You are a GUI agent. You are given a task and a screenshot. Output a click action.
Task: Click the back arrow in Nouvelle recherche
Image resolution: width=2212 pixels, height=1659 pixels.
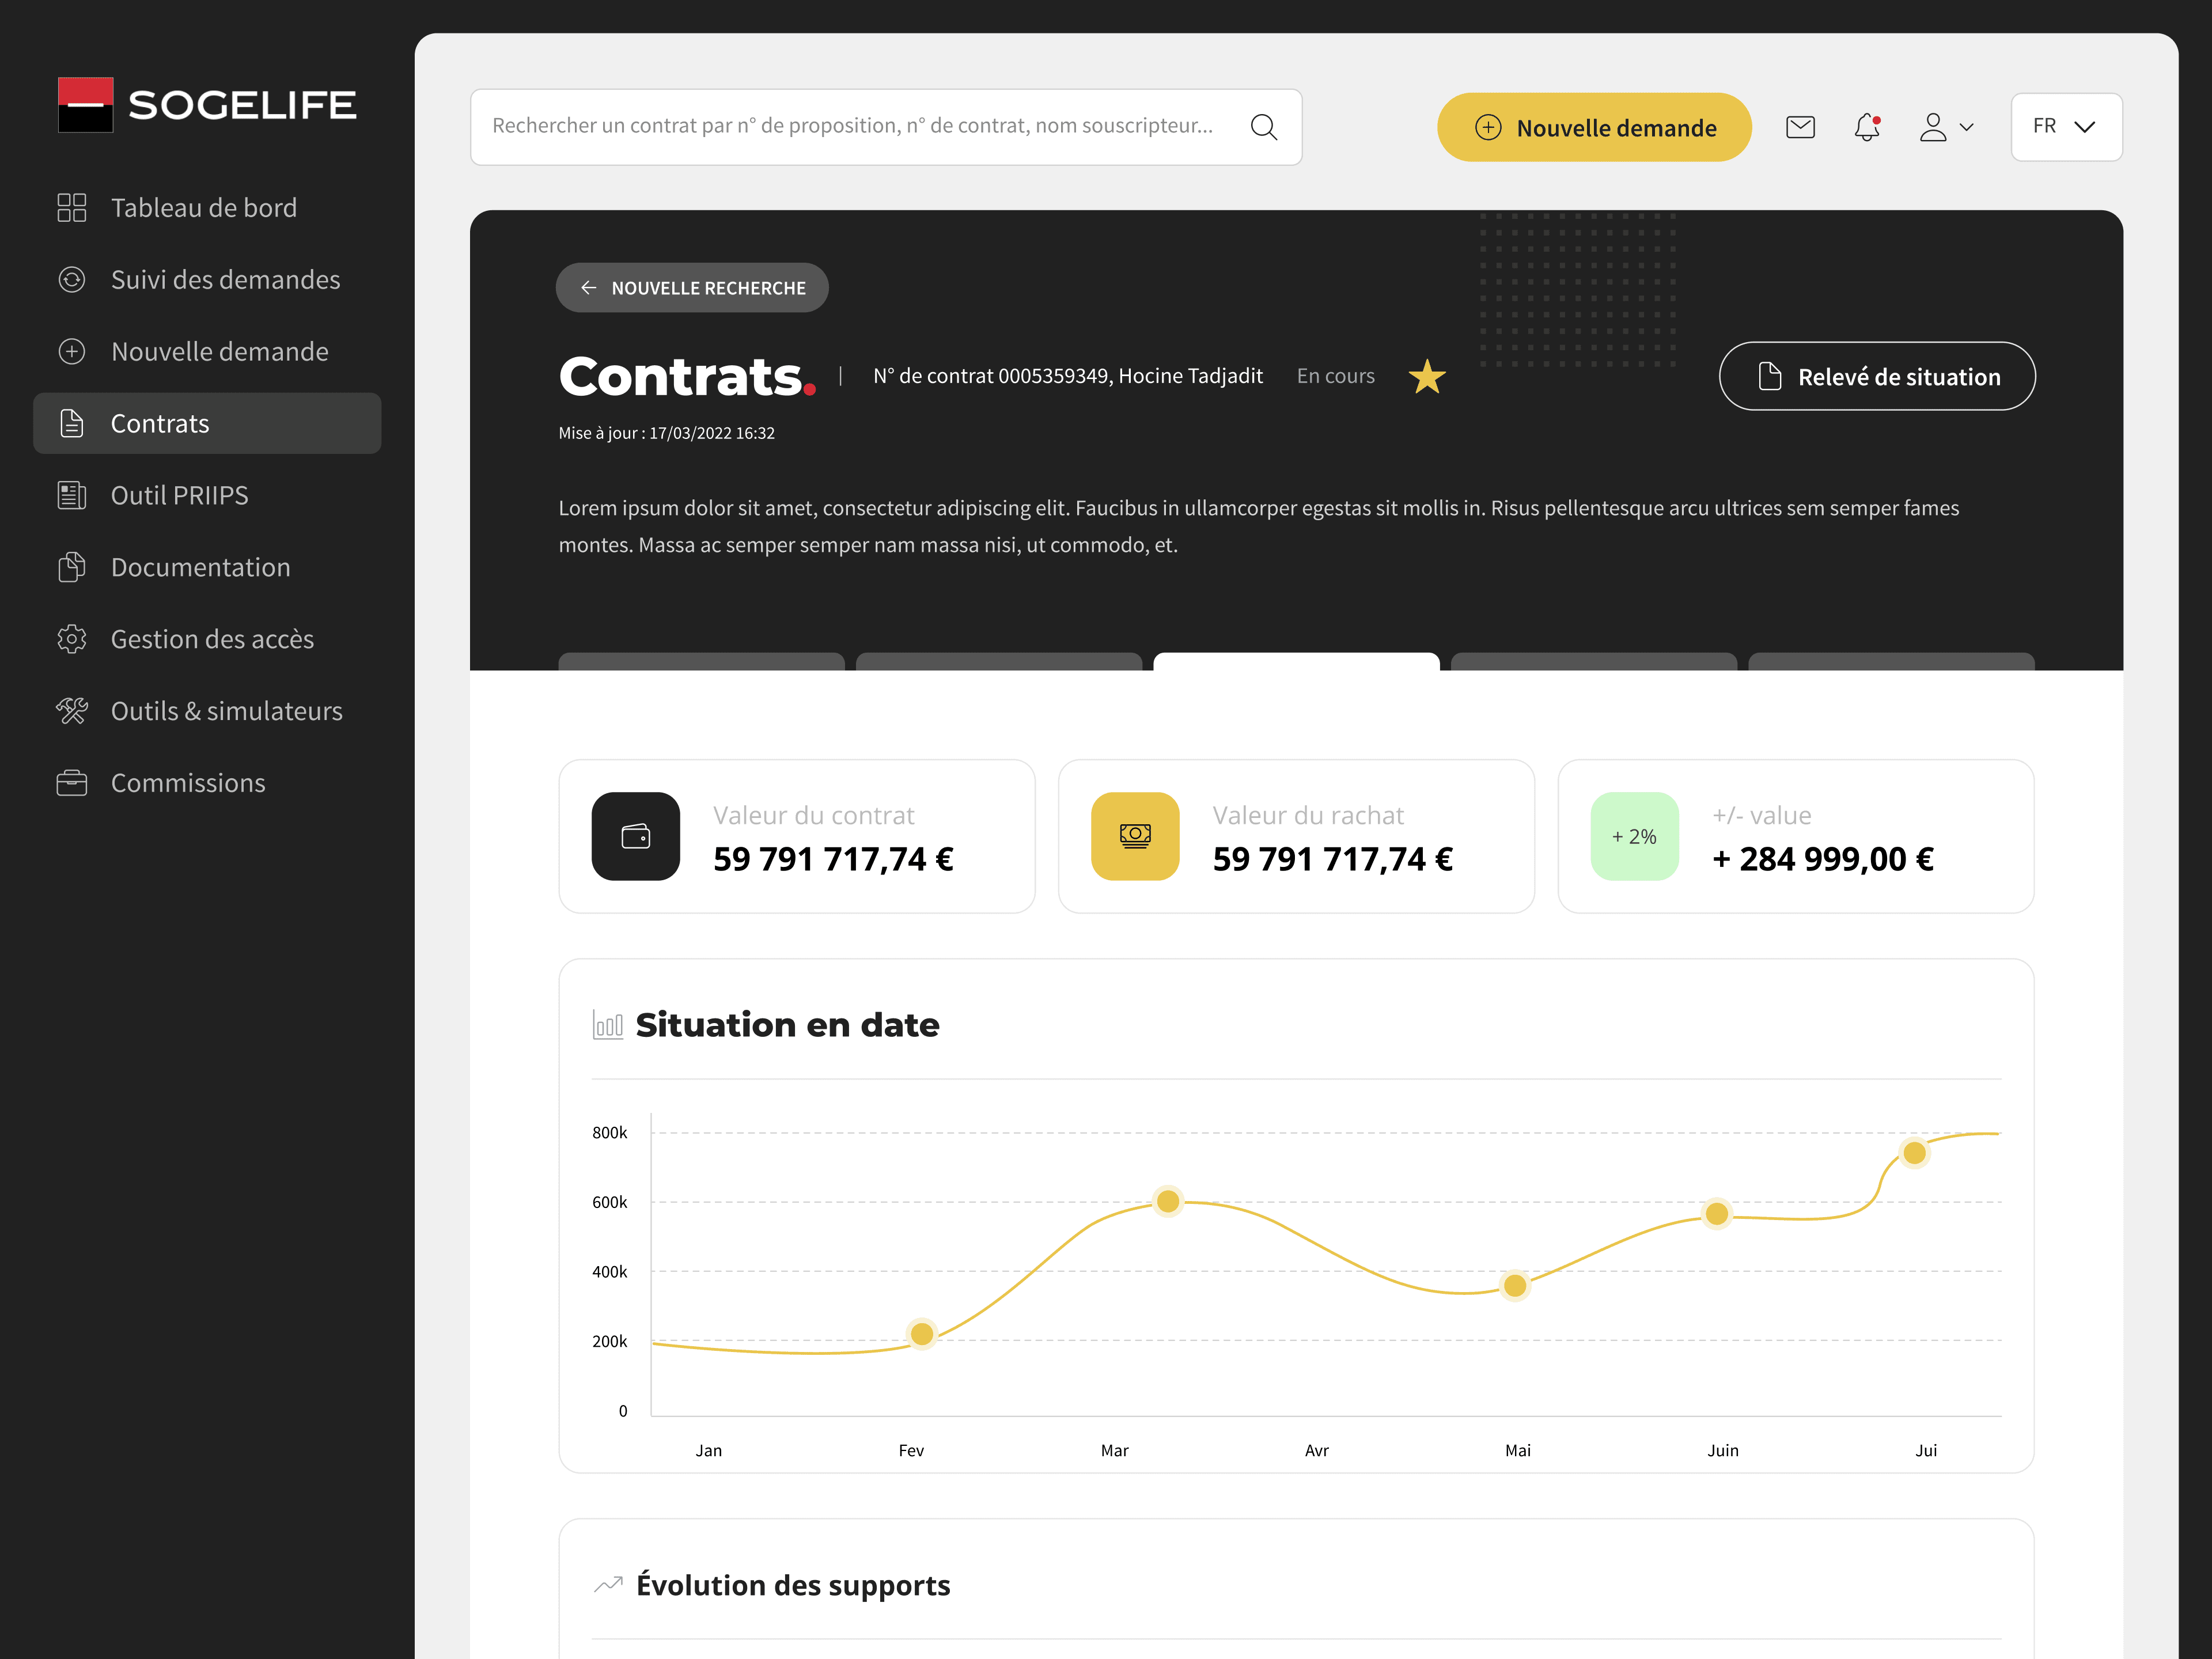tap(589, 288)
